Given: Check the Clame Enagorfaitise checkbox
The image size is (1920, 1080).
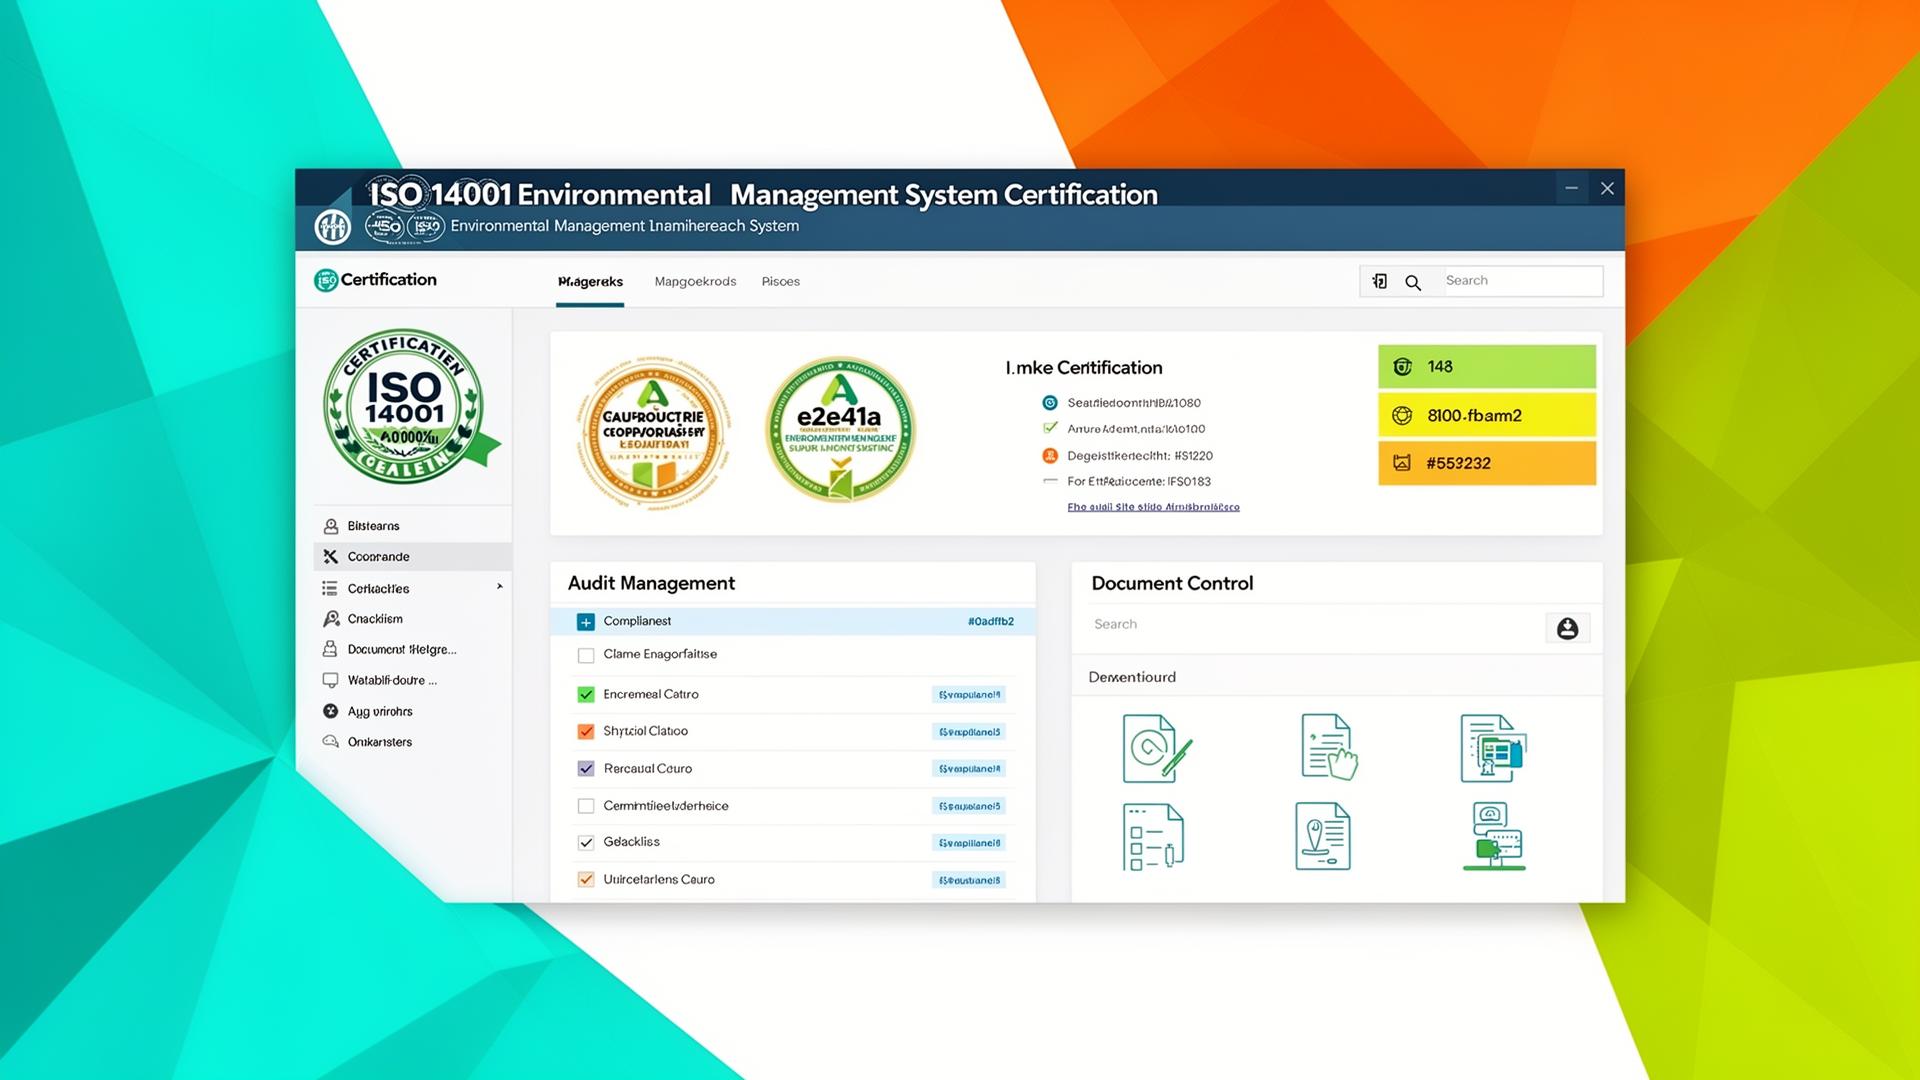Looking at the screenshot, I should pos(586,655).
